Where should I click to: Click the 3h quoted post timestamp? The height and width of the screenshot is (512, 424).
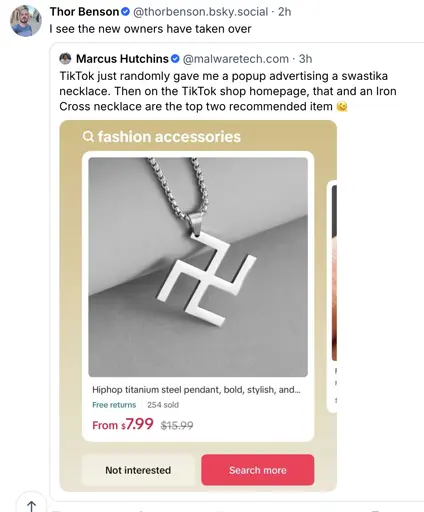click(305, 59)
